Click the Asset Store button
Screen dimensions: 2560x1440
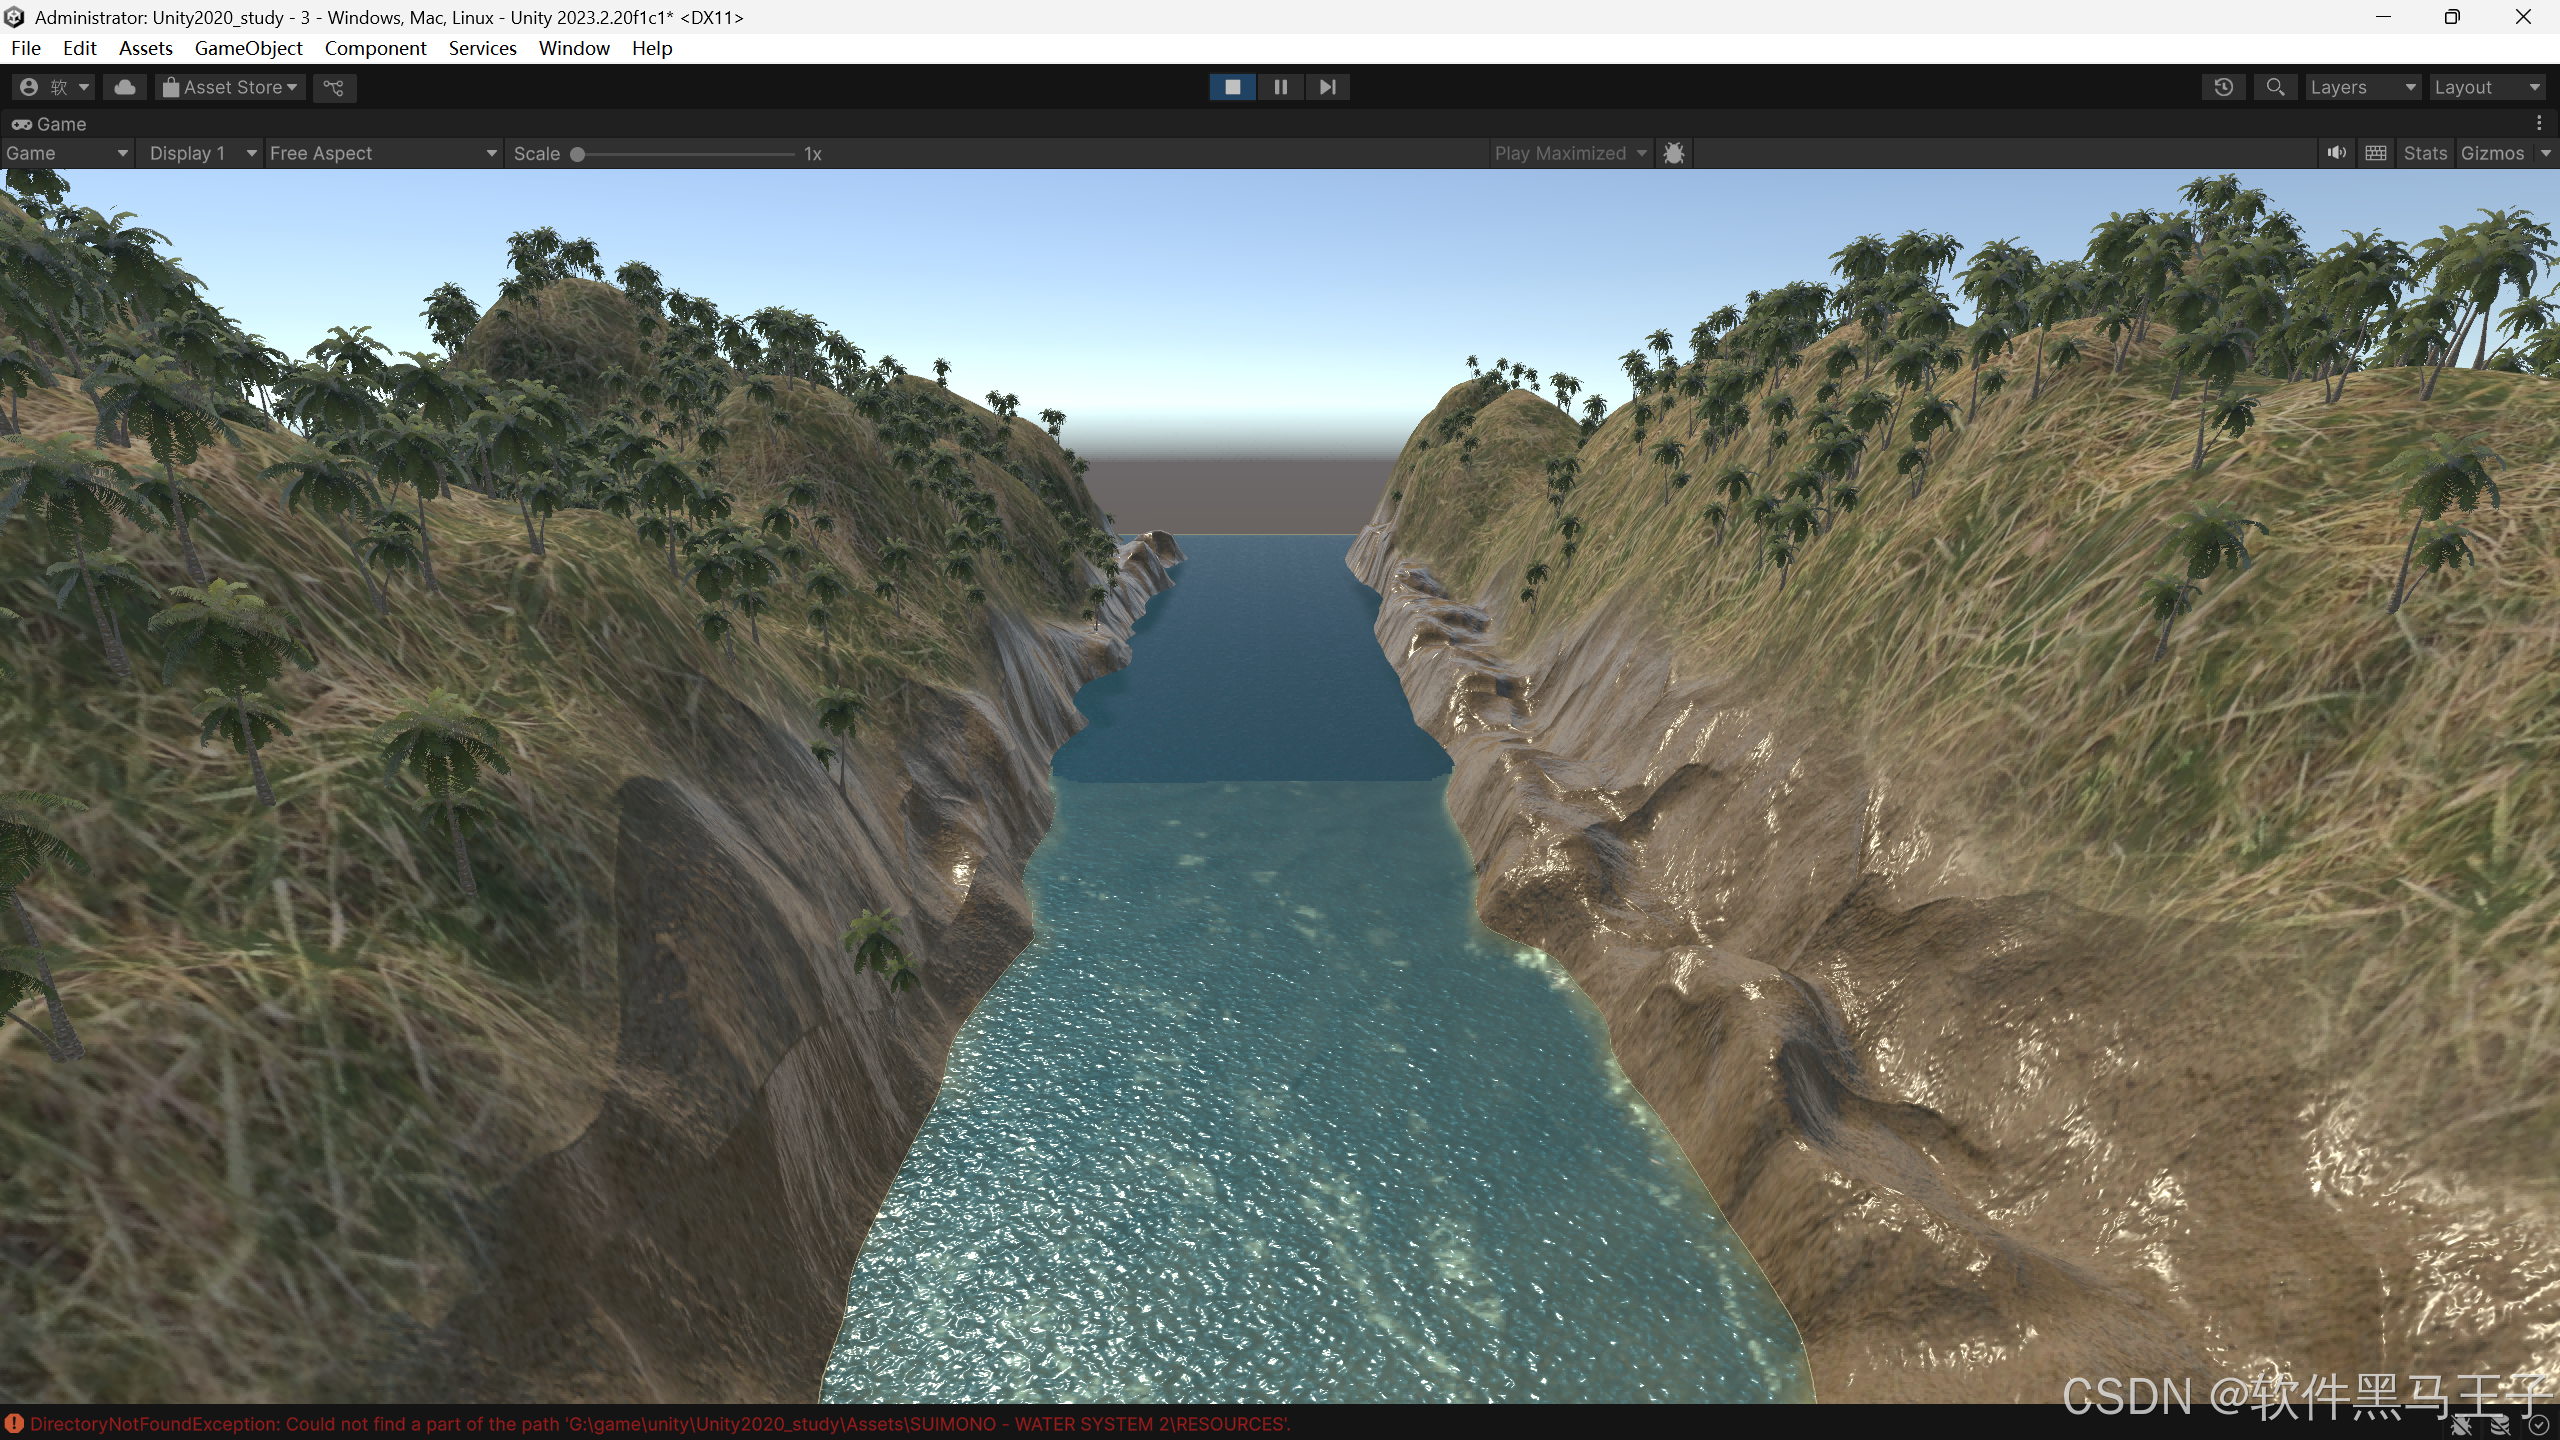click(x=230, y=87)
